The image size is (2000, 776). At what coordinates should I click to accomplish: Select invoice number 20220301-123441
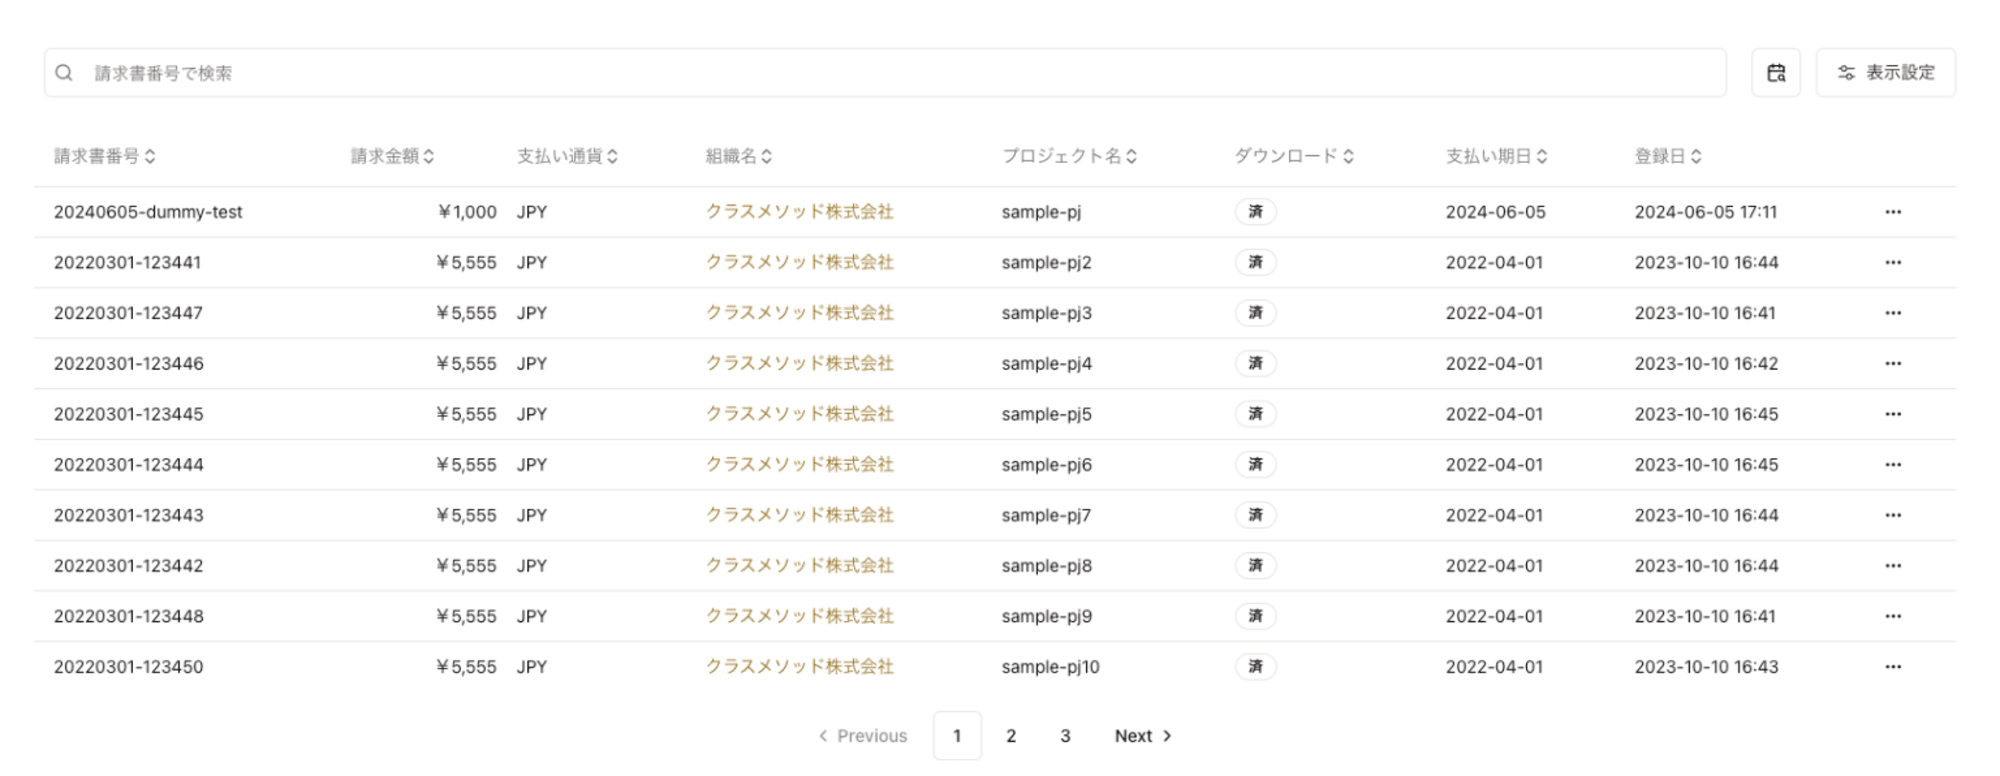pyautogui.click(x=127, y=263)
